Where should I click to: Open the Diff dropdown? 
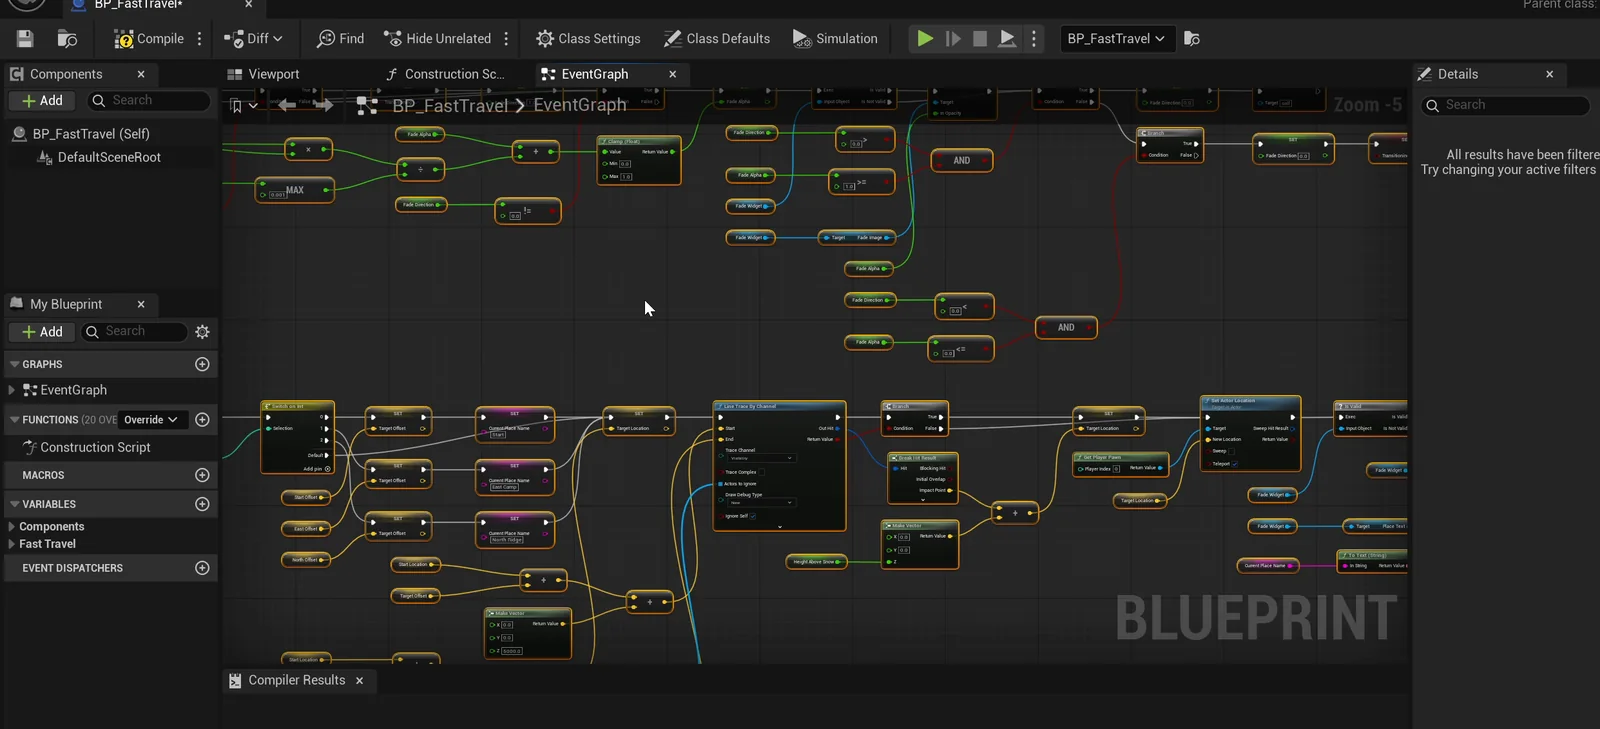point(253,39)
